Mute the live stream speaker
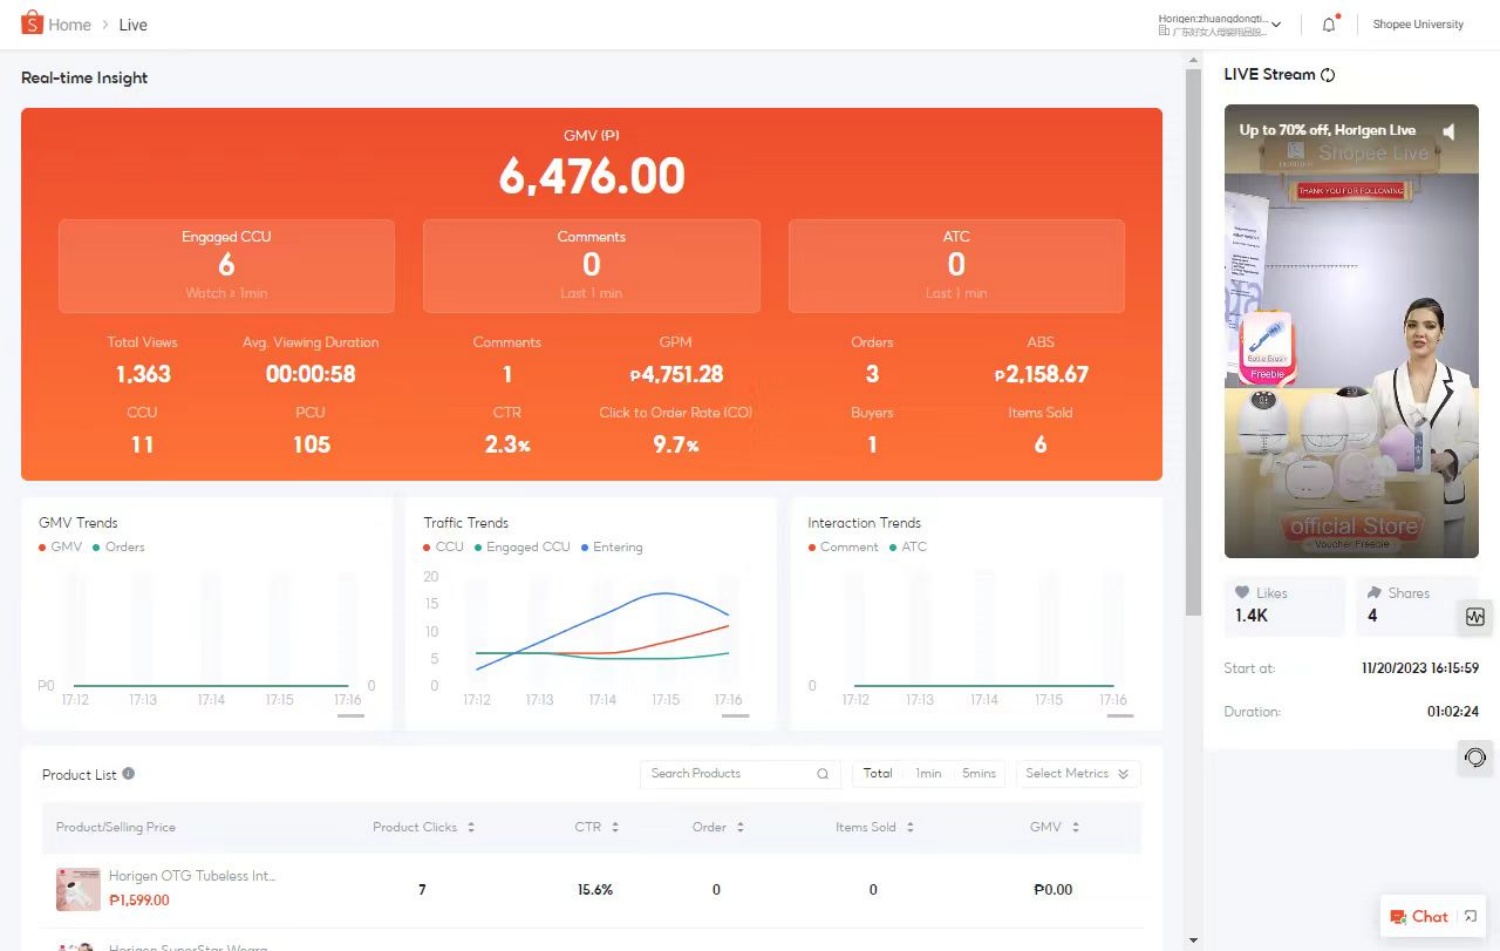 pos(1449,131)
